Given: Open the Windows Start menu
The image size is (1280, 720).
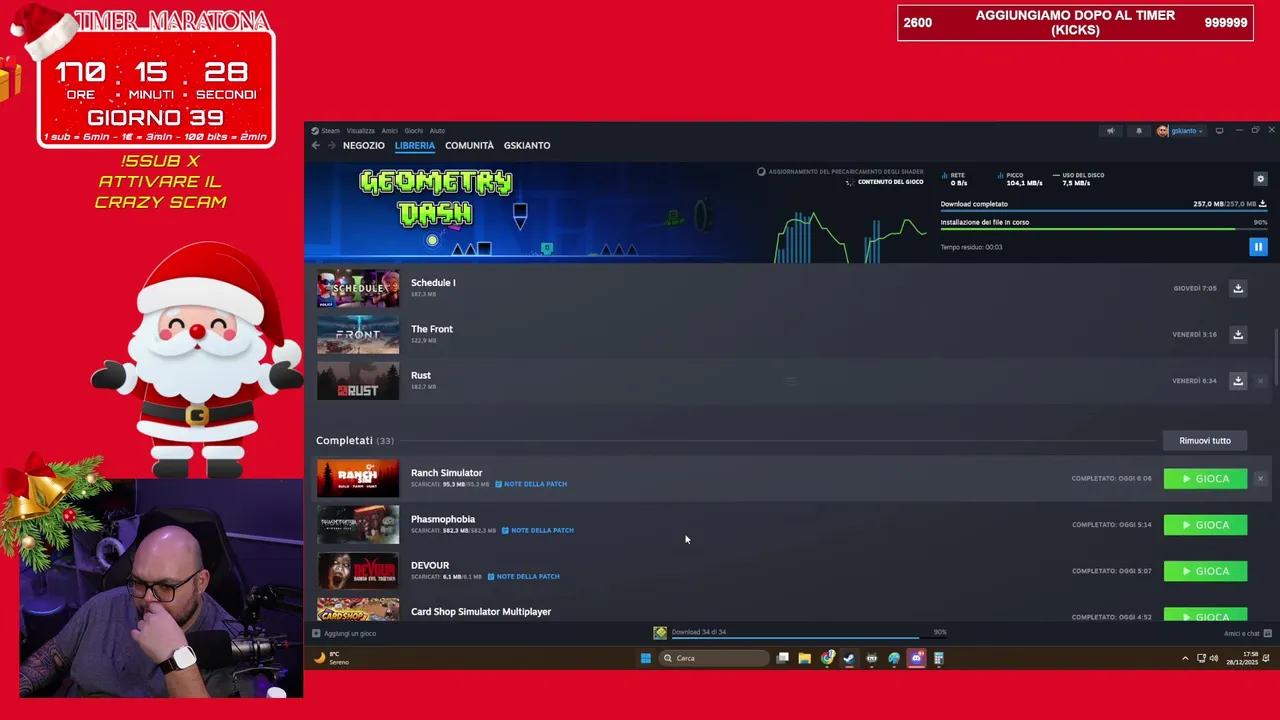Looking at the screenshot, I should pyautogui.click(x=646, y=658).
